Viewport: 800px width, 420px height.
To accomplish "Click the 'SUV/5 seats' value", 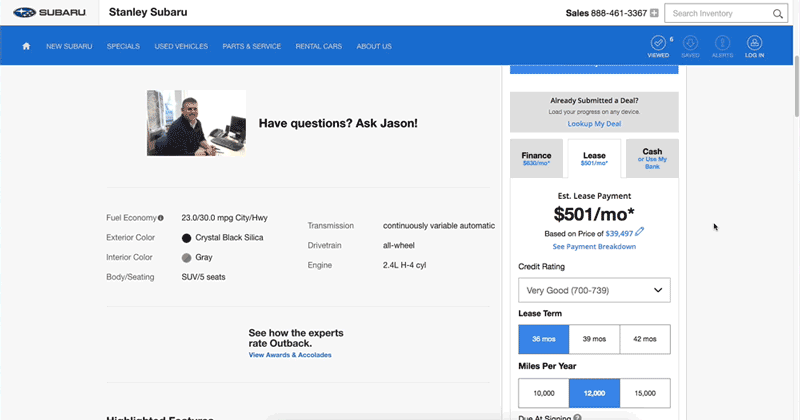I will pos(203,277).
